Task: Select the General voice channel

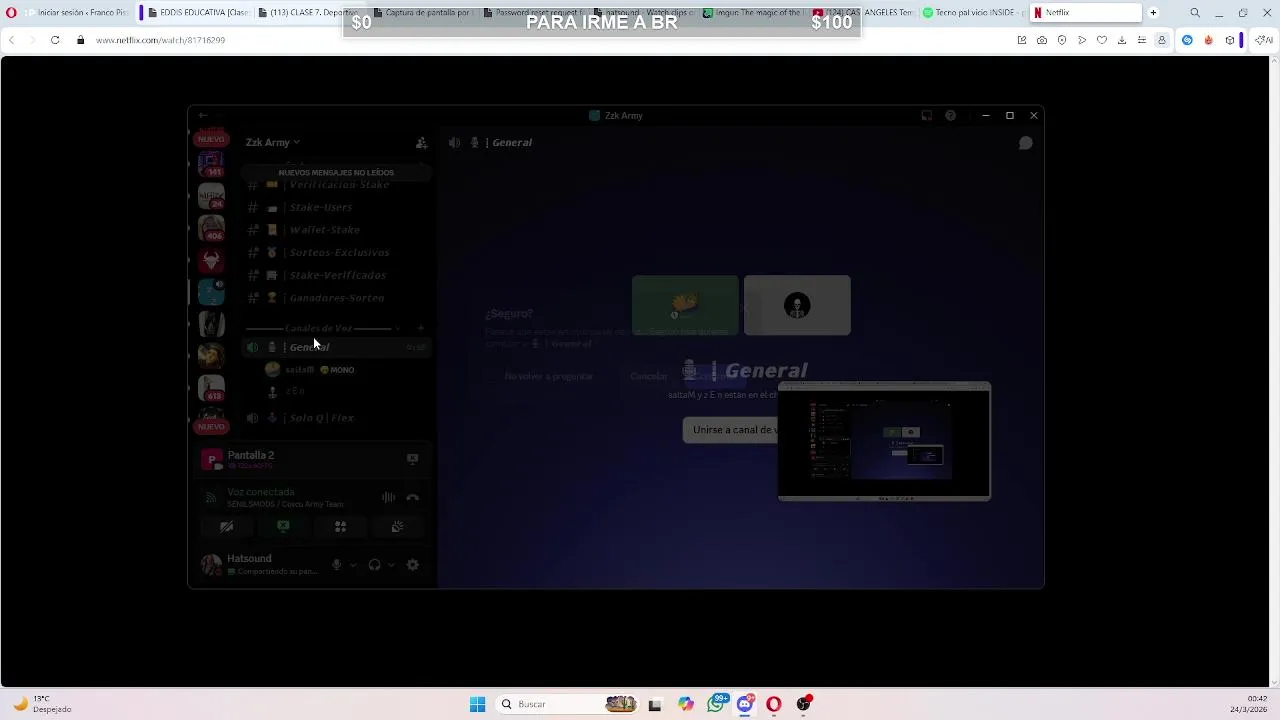Action: pyautogui.click(x=338, y=347)
